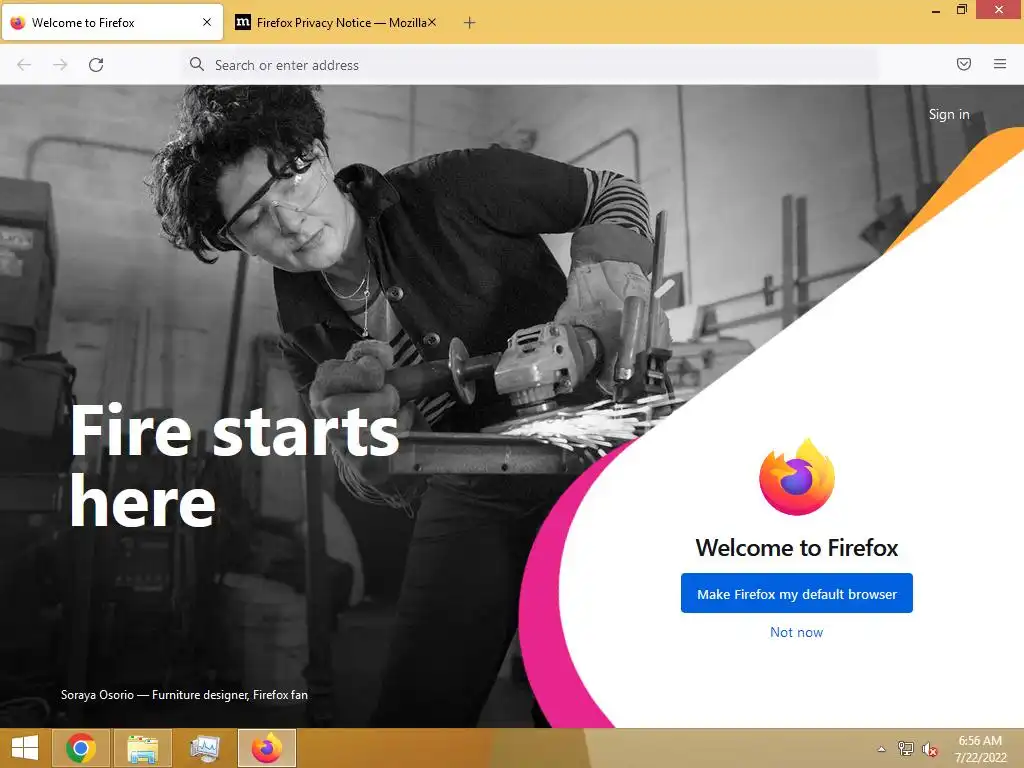Click Make Firefox my default browser
This screenshot has width=1024, height=768.
click(x=796, y=593)
